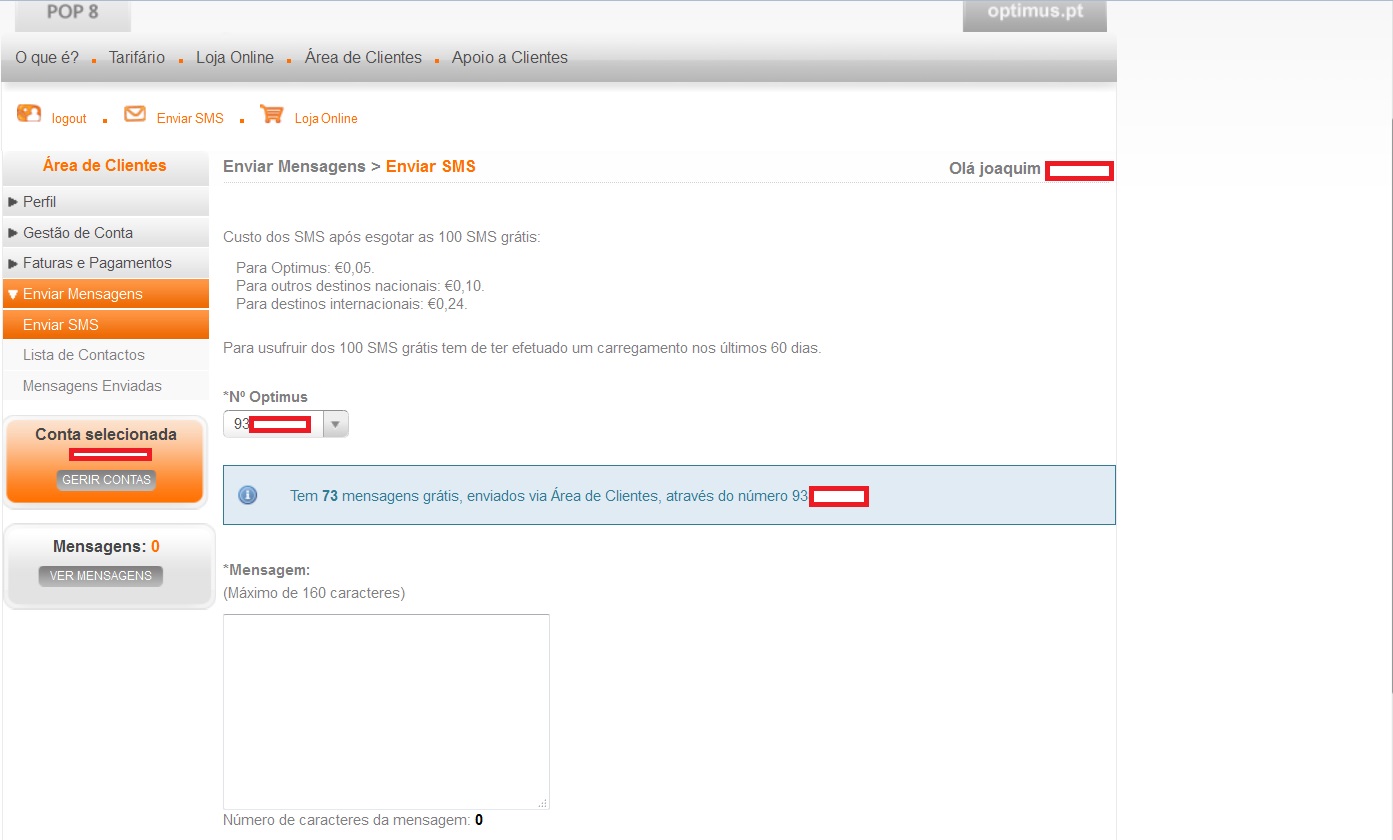This screenshot has width=1393, height=840.
Task: Click the logout link
Action: point(69,119)
